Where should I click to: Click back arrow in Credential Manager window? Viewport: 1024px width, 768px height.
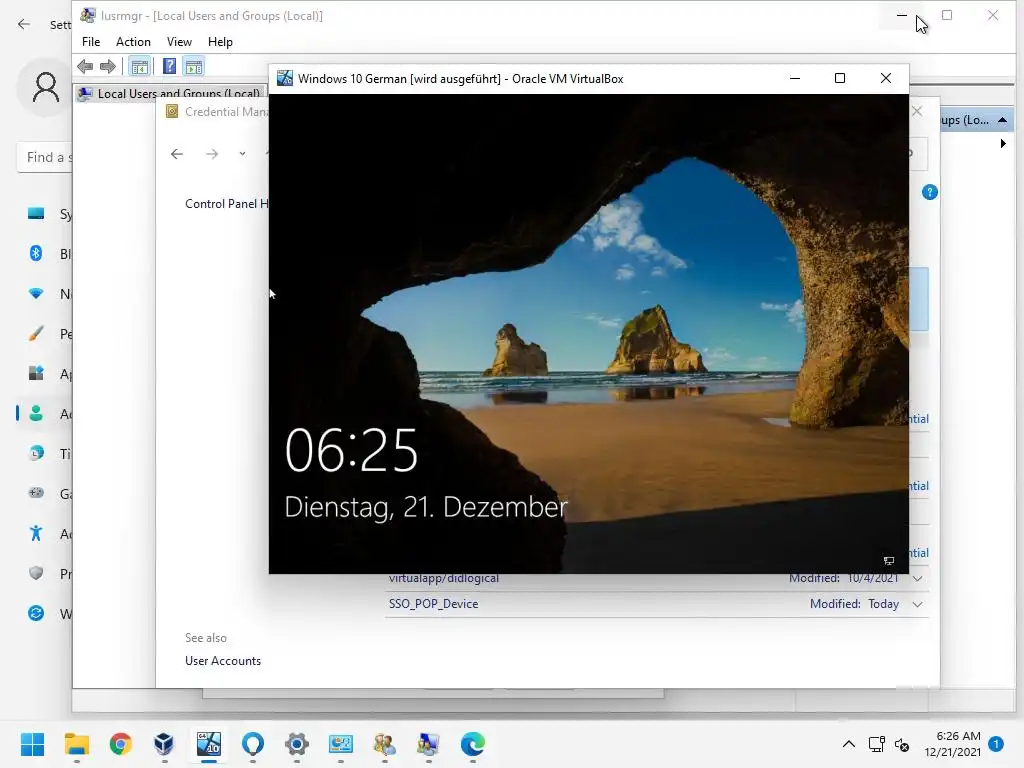(x=177, y=154)
